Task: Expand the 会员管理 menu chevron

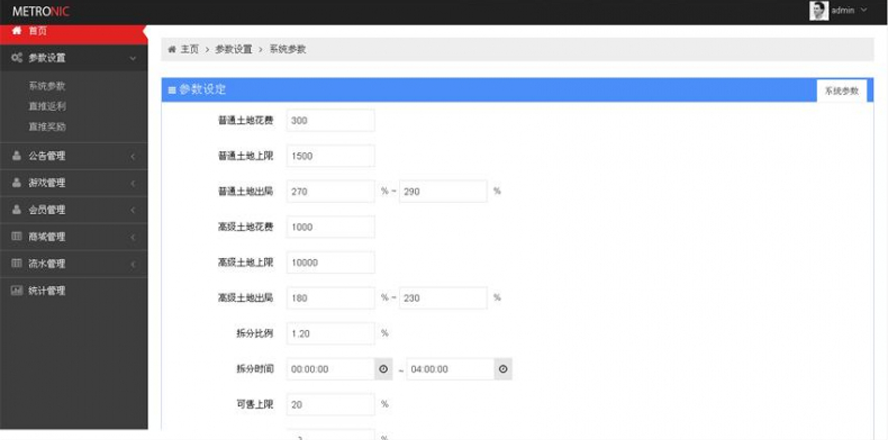Action: (133, 210)
